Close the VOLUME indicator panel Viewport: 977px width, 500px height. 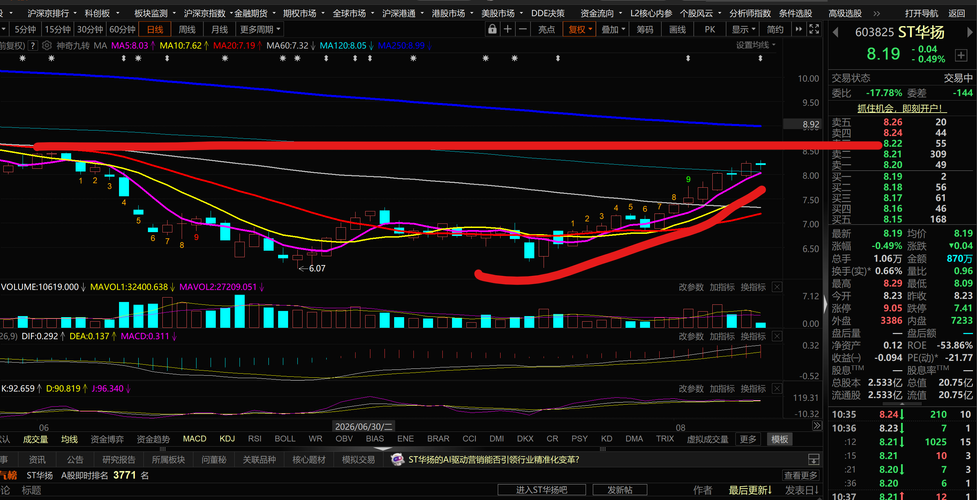(776, 287)
